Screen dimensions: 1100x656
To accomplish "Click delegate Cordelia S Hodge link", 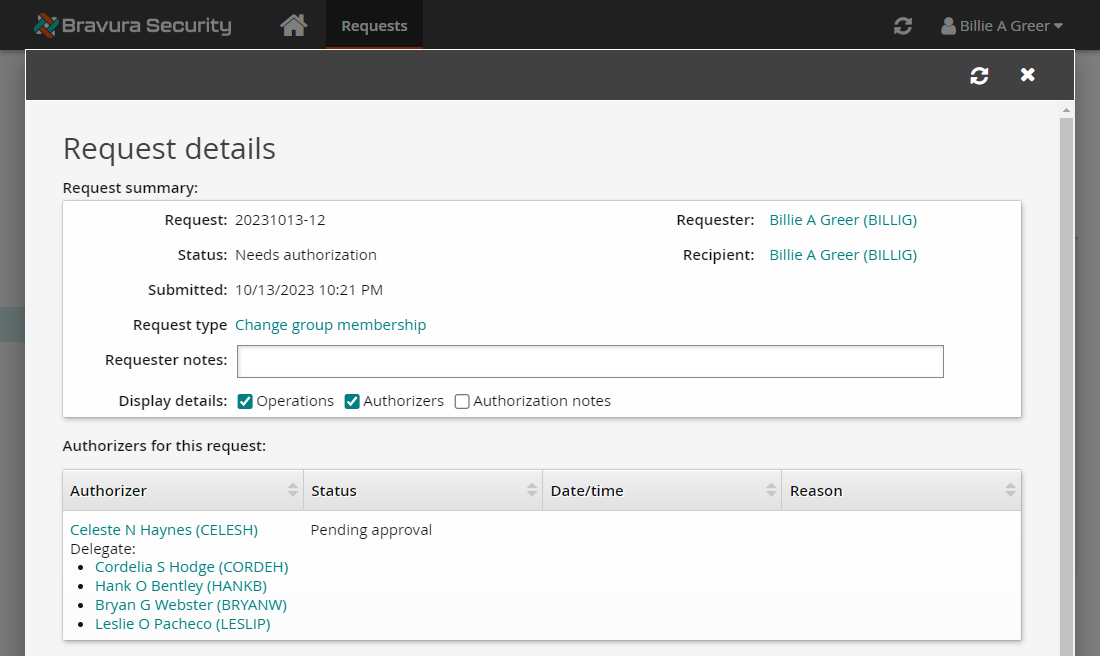I will 191,567.
